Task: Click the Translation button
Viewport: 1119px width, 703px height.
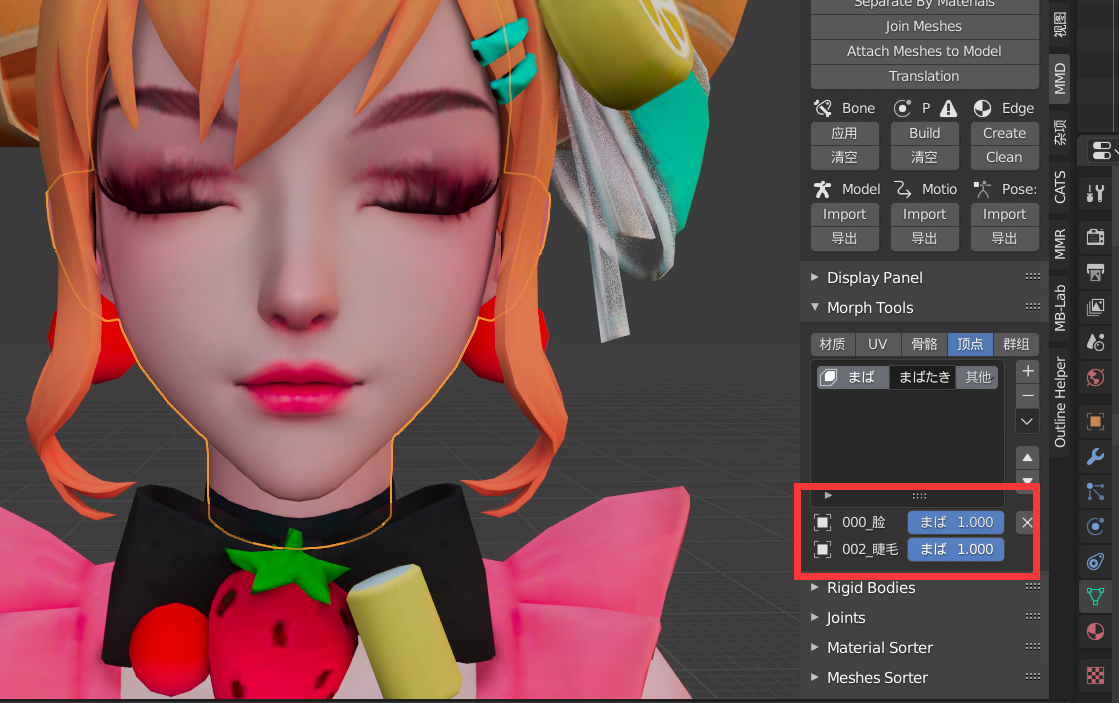Action: pyautogui.click(x=924, y=76)
